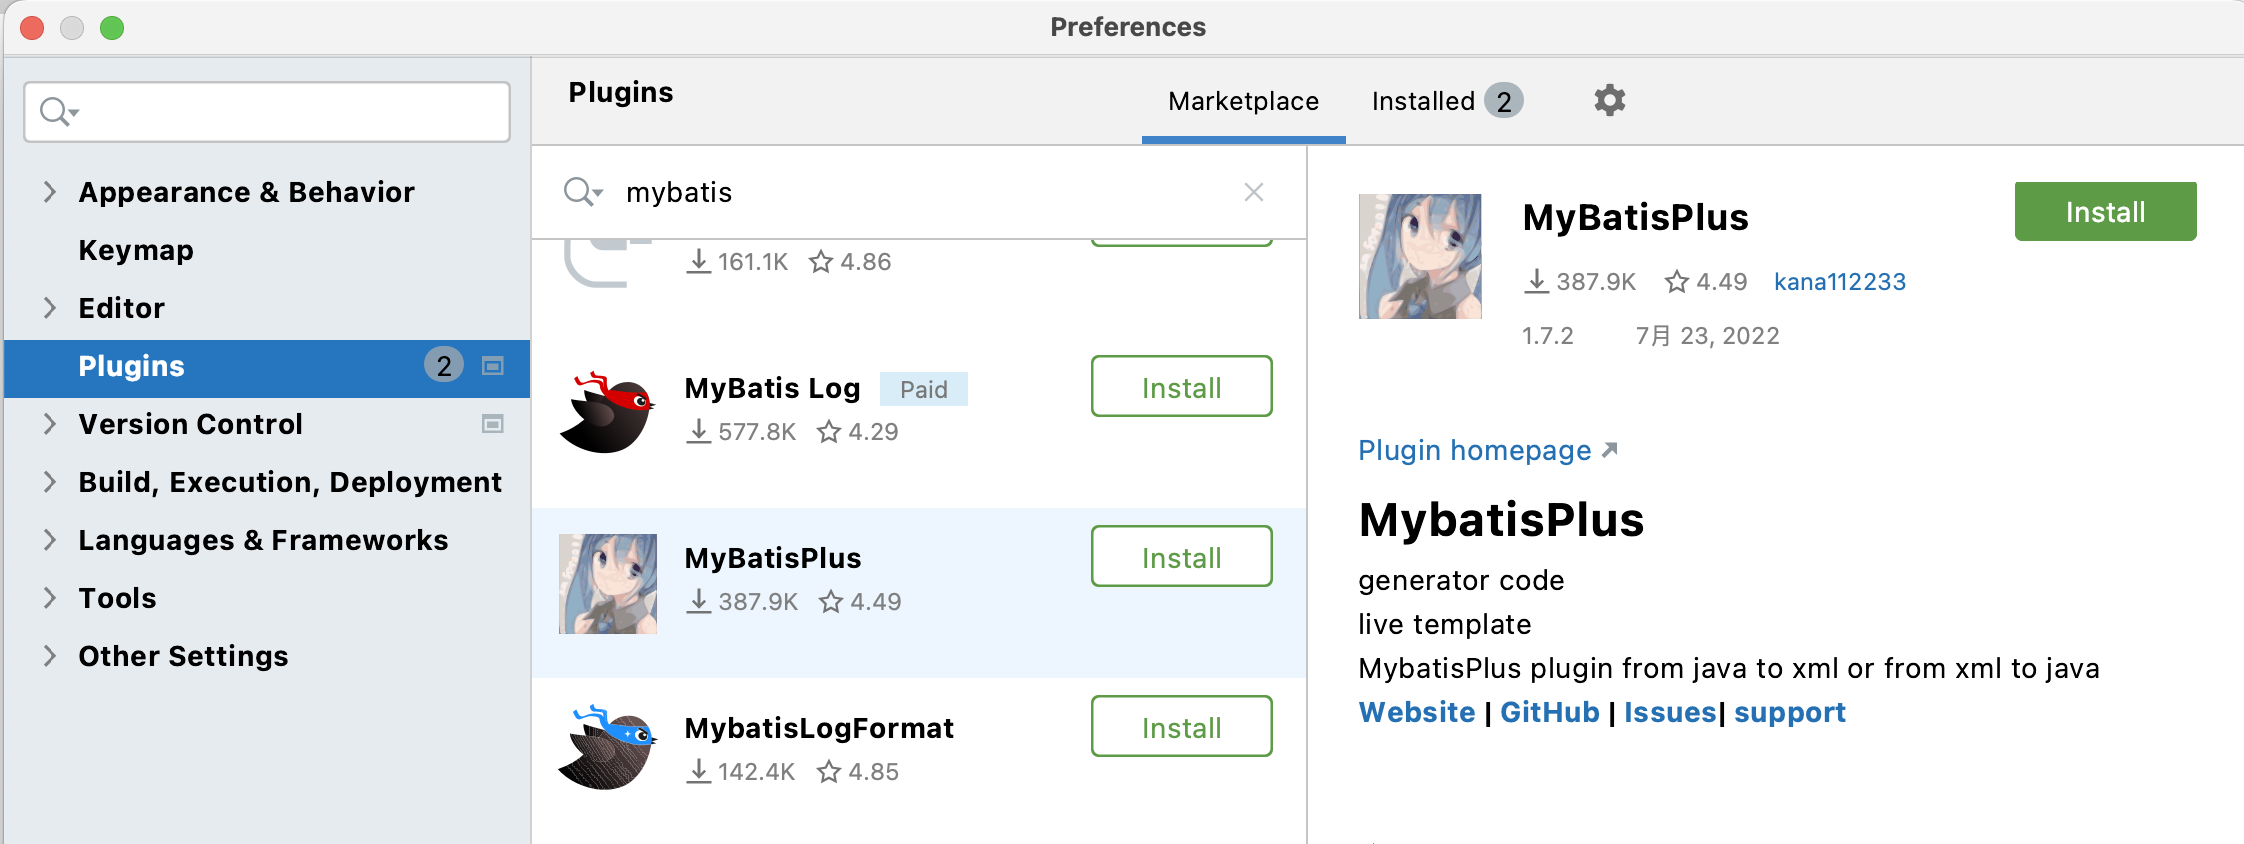Select Keymap in the settings tree
This screenshot has width=2244, height=844.
(x=136, y=250)
